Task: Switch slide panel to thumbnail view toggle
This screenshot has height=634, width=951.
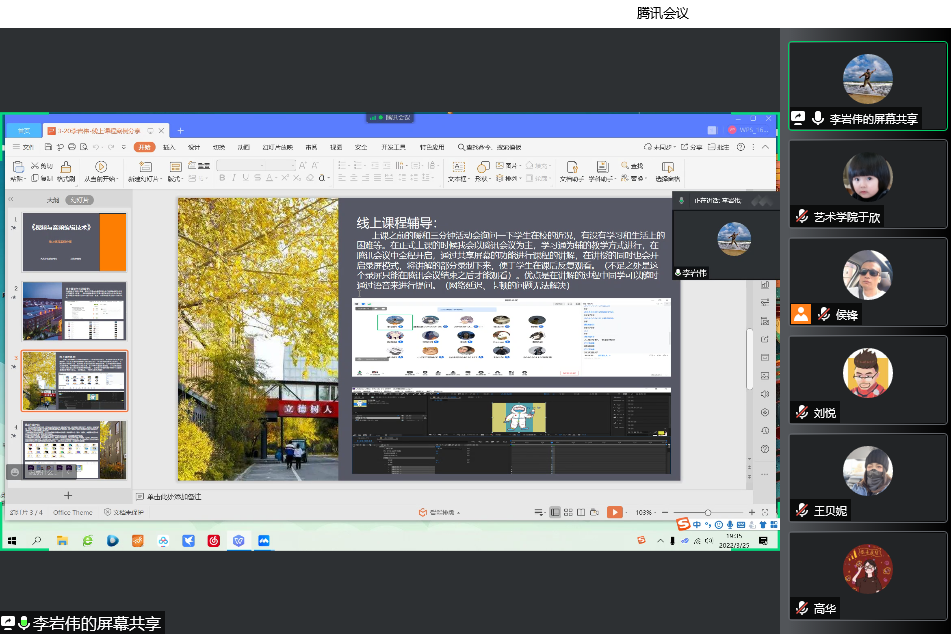Action: point(79,200)
